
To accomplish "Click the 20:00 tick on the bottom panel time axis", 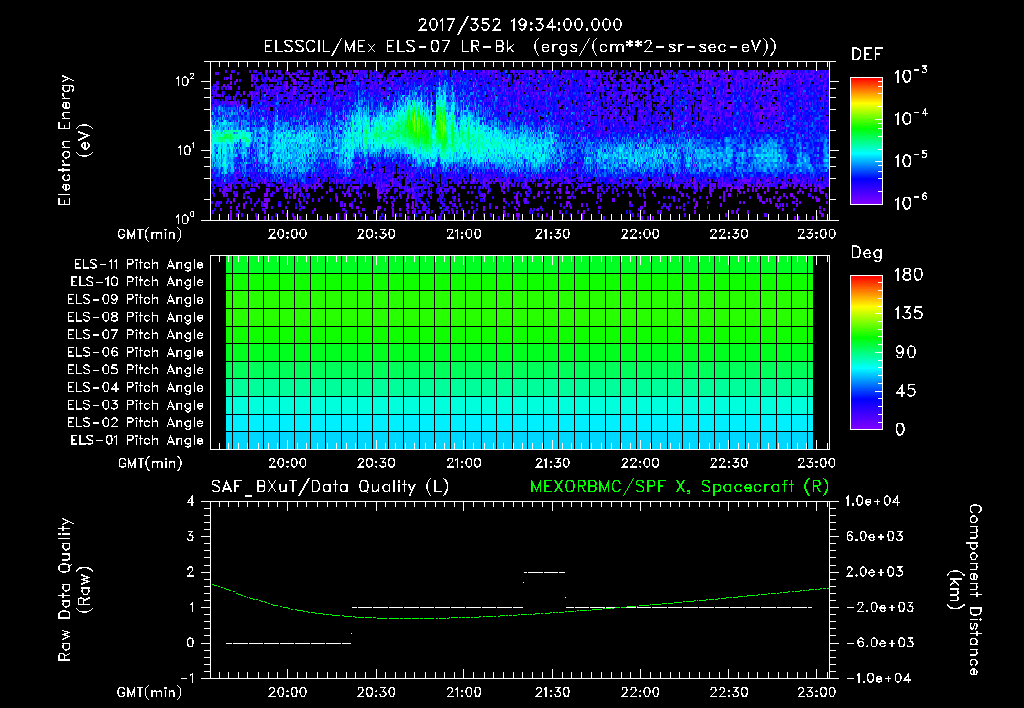I will [287, 692].
